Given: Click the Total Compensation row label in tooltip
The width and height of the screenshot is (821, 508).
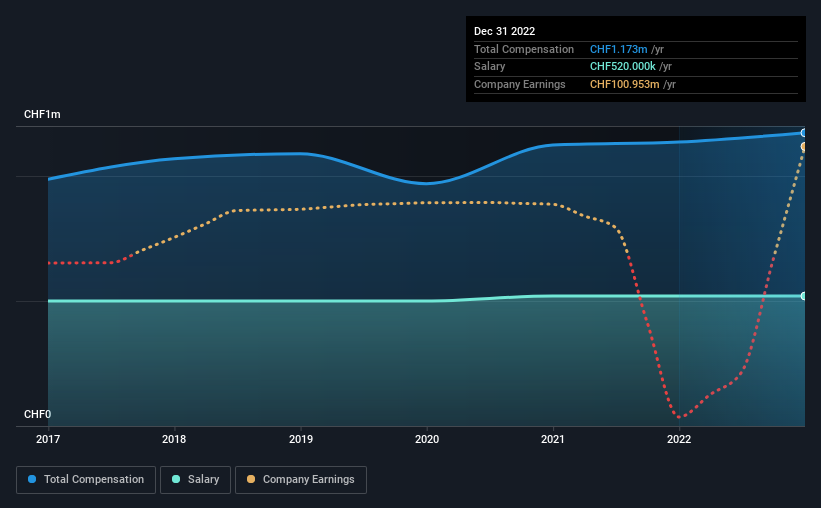Looking at the screenshot, I should click(x=524, y=49).
